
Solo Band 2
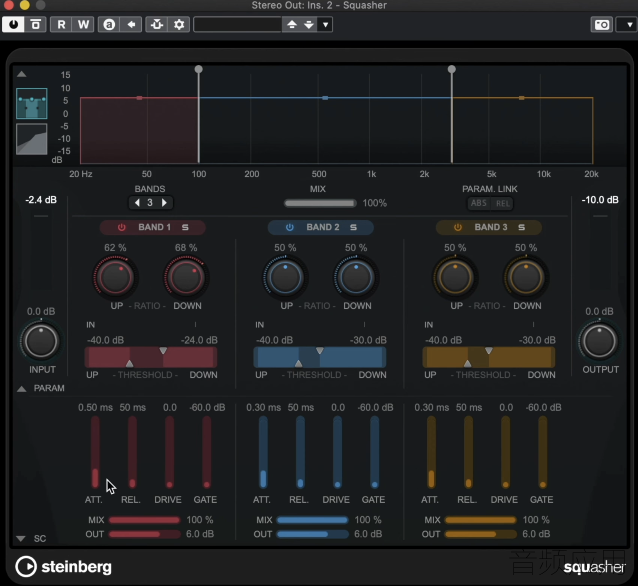click(354, 227)
